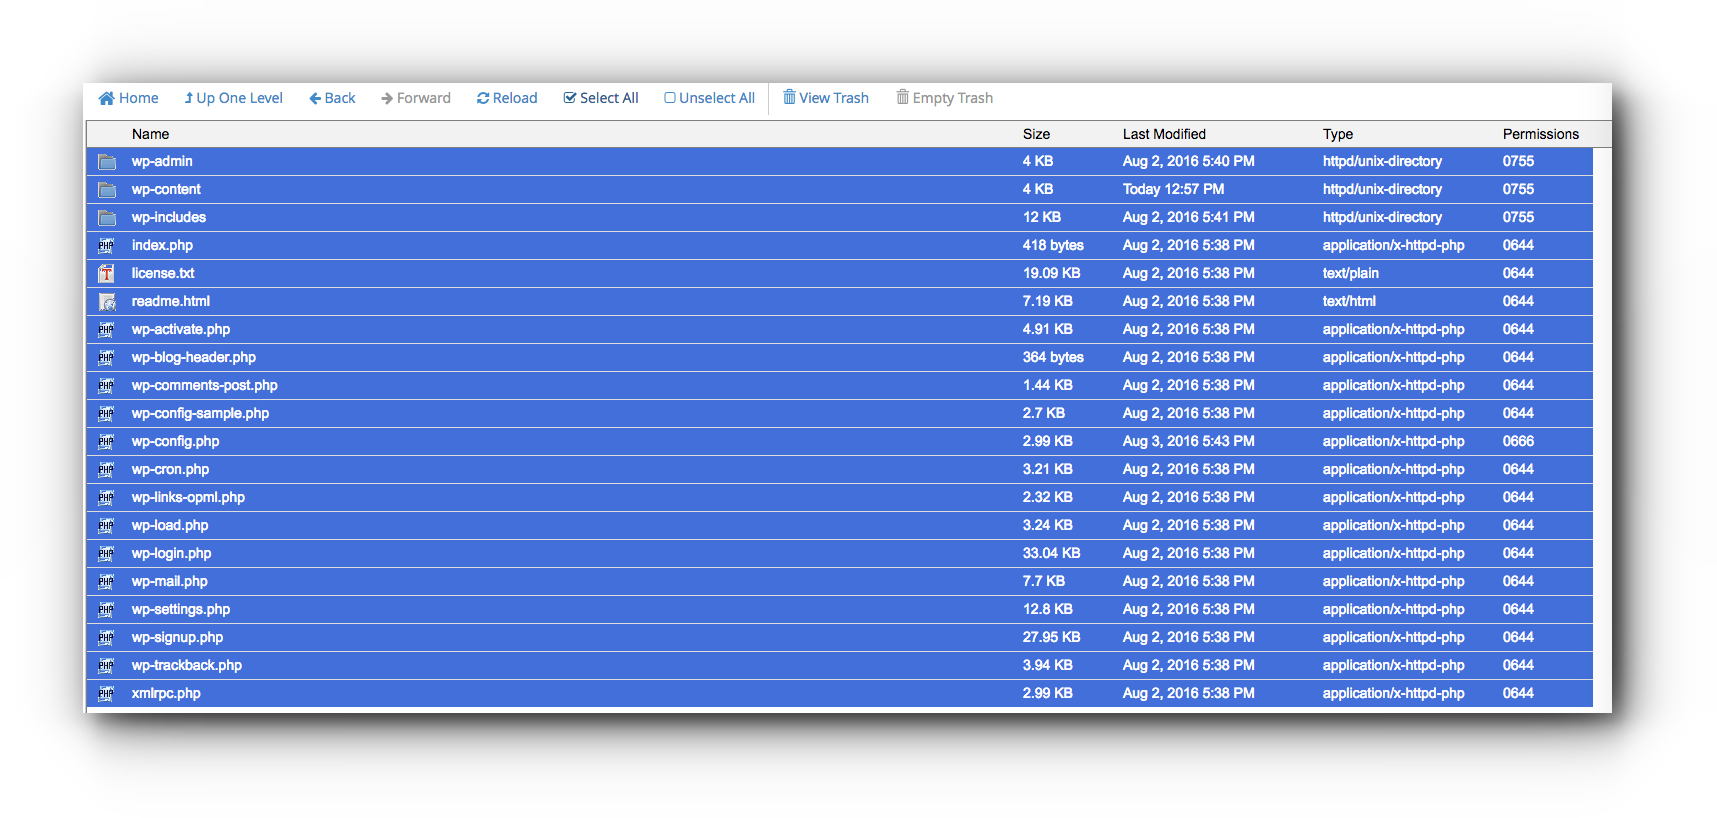
Task: Sort by Type column header
Action: [x=1337, y=134]
